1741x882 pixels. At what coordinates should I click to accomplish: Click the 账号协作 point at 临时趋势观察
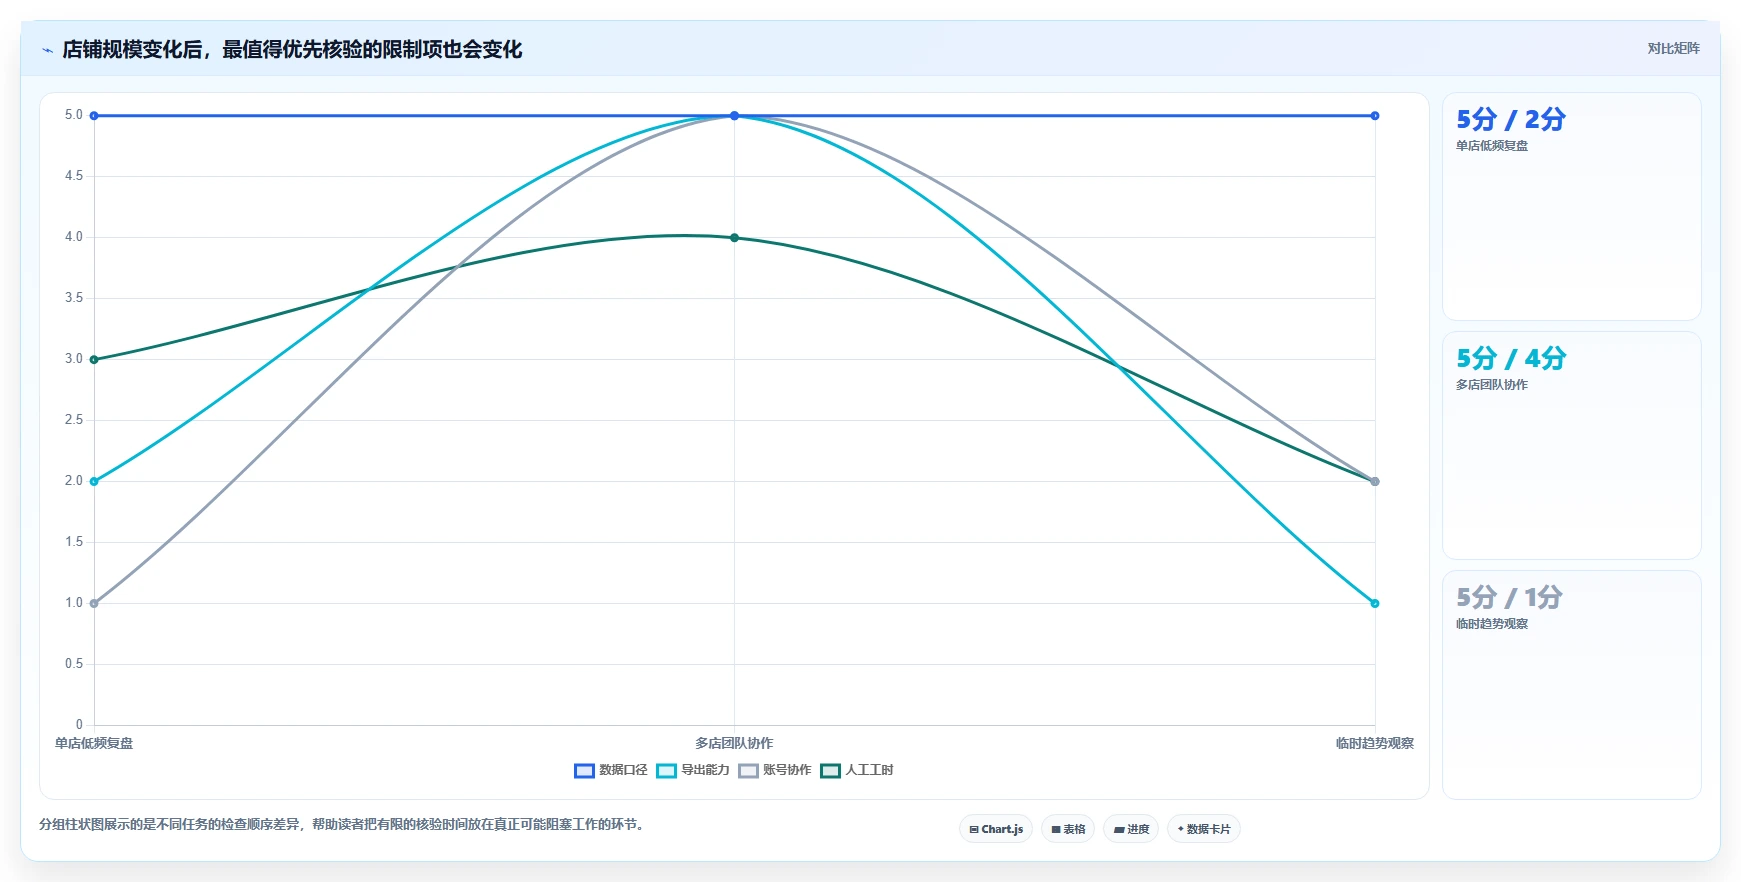click(x=1375, y=482)
